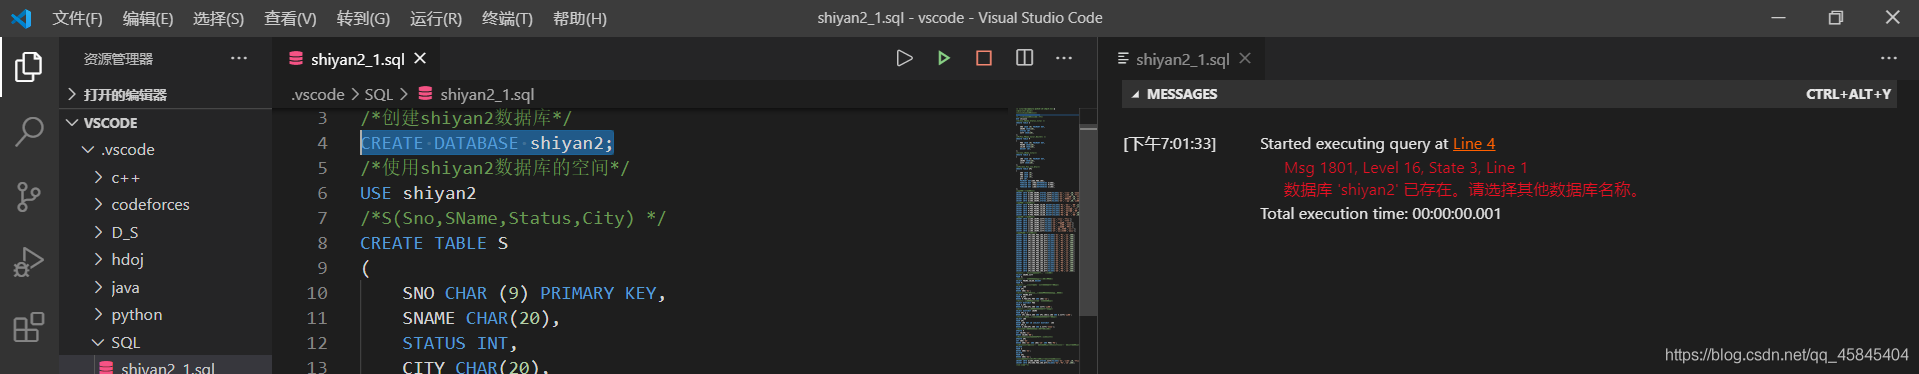Viewport: 1919px width, 374px height.
Task: Open the Search view in the activity bar
Action: click(29, 131)
